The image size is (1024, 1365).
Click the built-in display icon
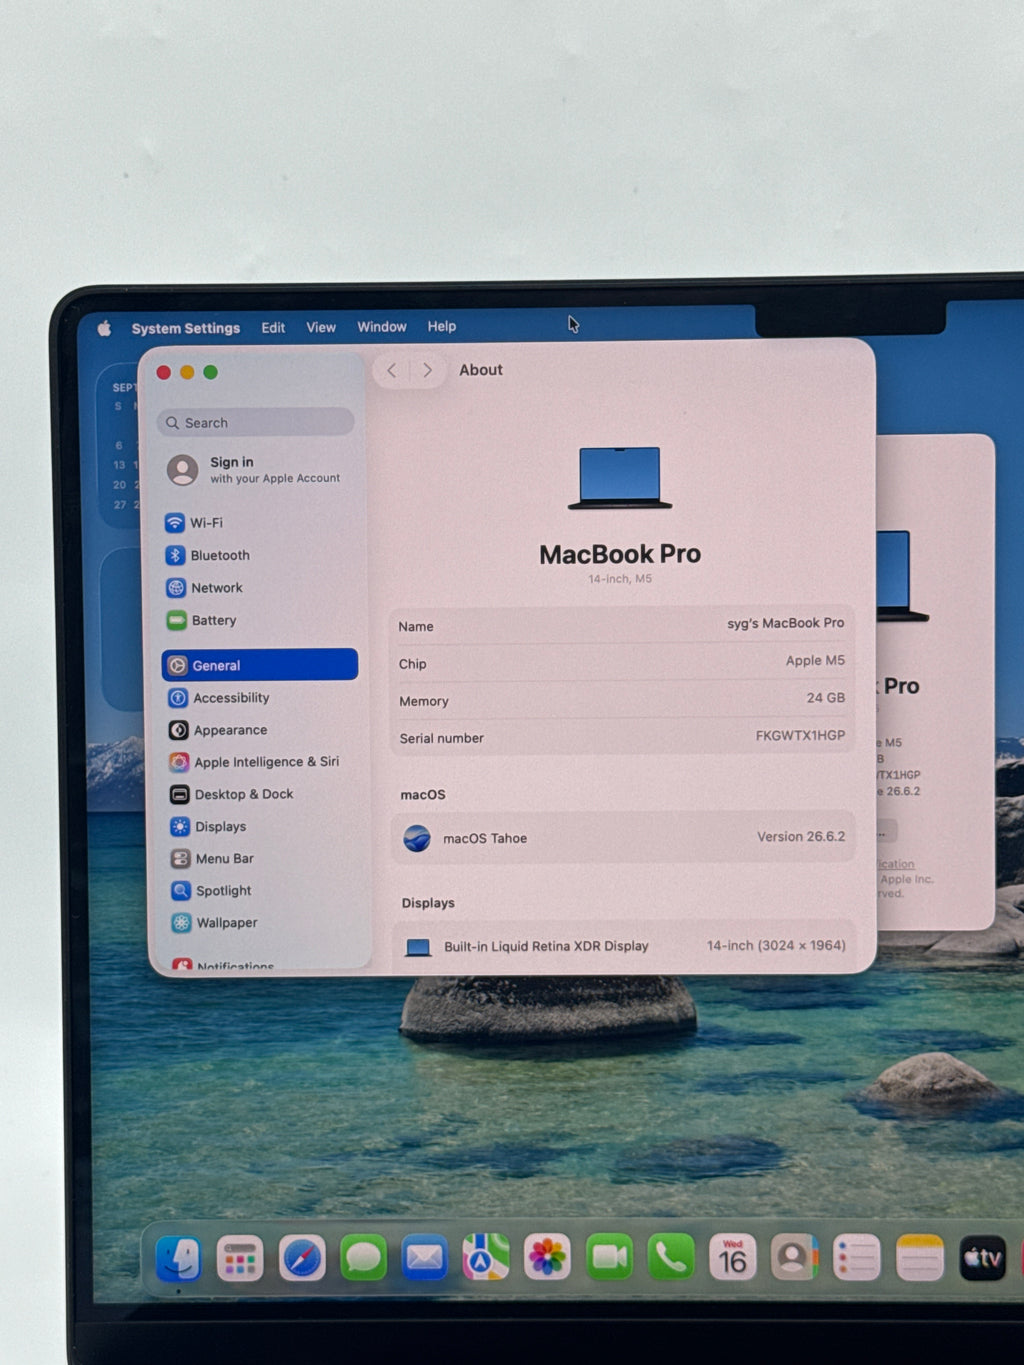[418, 947]
